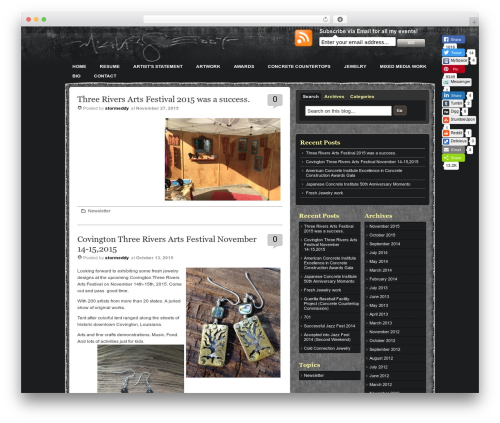
Task: Open Newsletter under Topics
Action: point(314,375)
